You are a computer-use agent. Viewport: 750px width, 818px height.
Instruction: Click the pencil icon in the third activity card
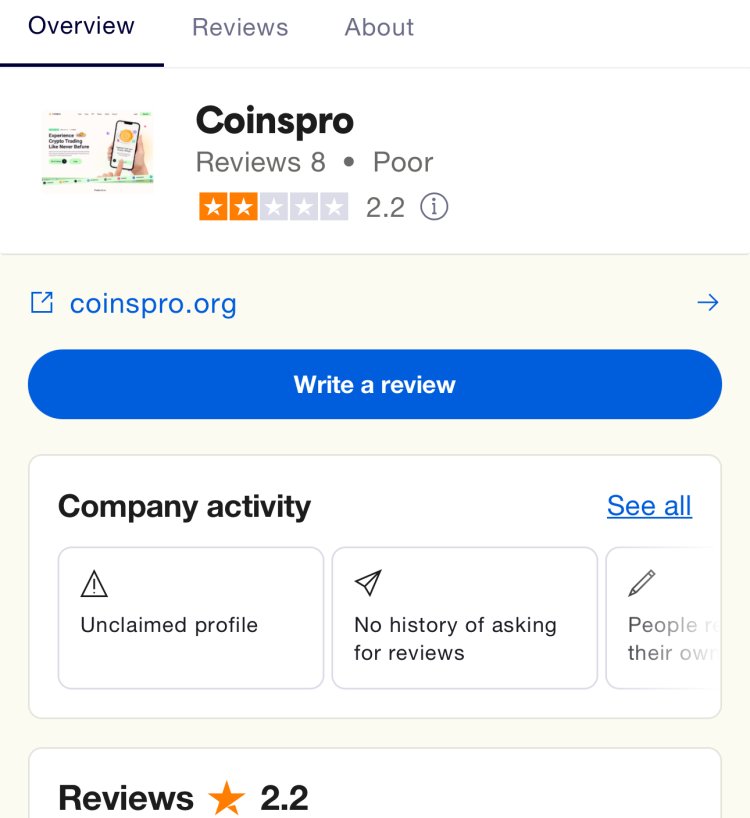(642, 583)
